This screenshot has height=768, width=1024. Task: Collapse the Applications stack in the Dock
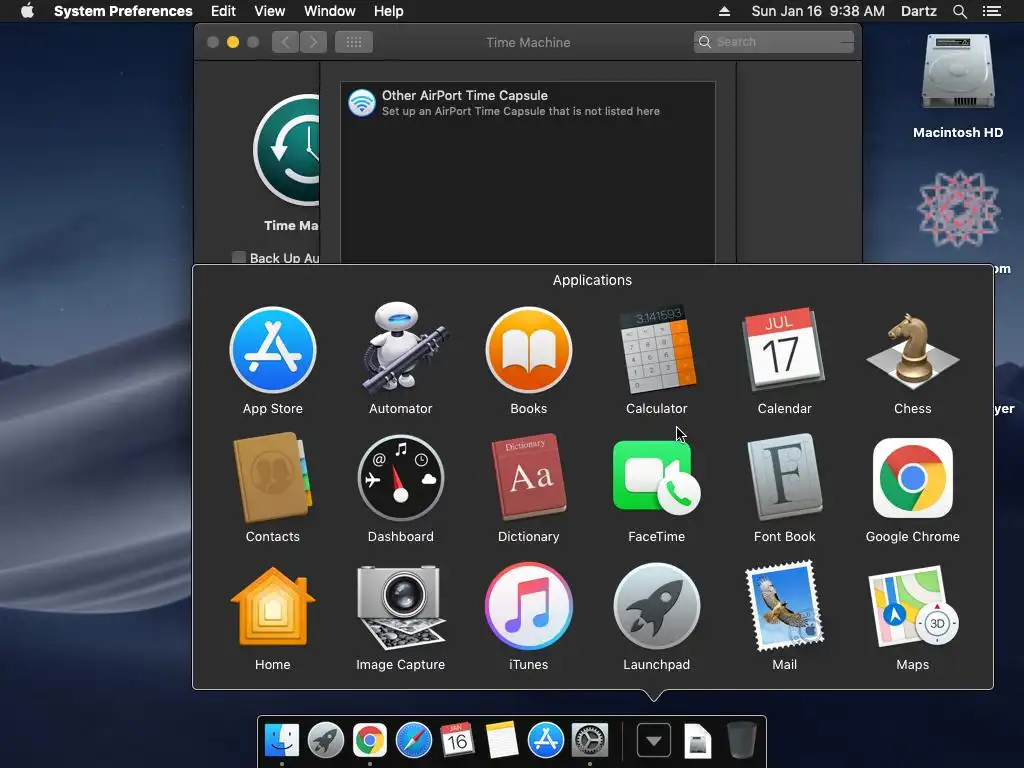click(654, 741)
